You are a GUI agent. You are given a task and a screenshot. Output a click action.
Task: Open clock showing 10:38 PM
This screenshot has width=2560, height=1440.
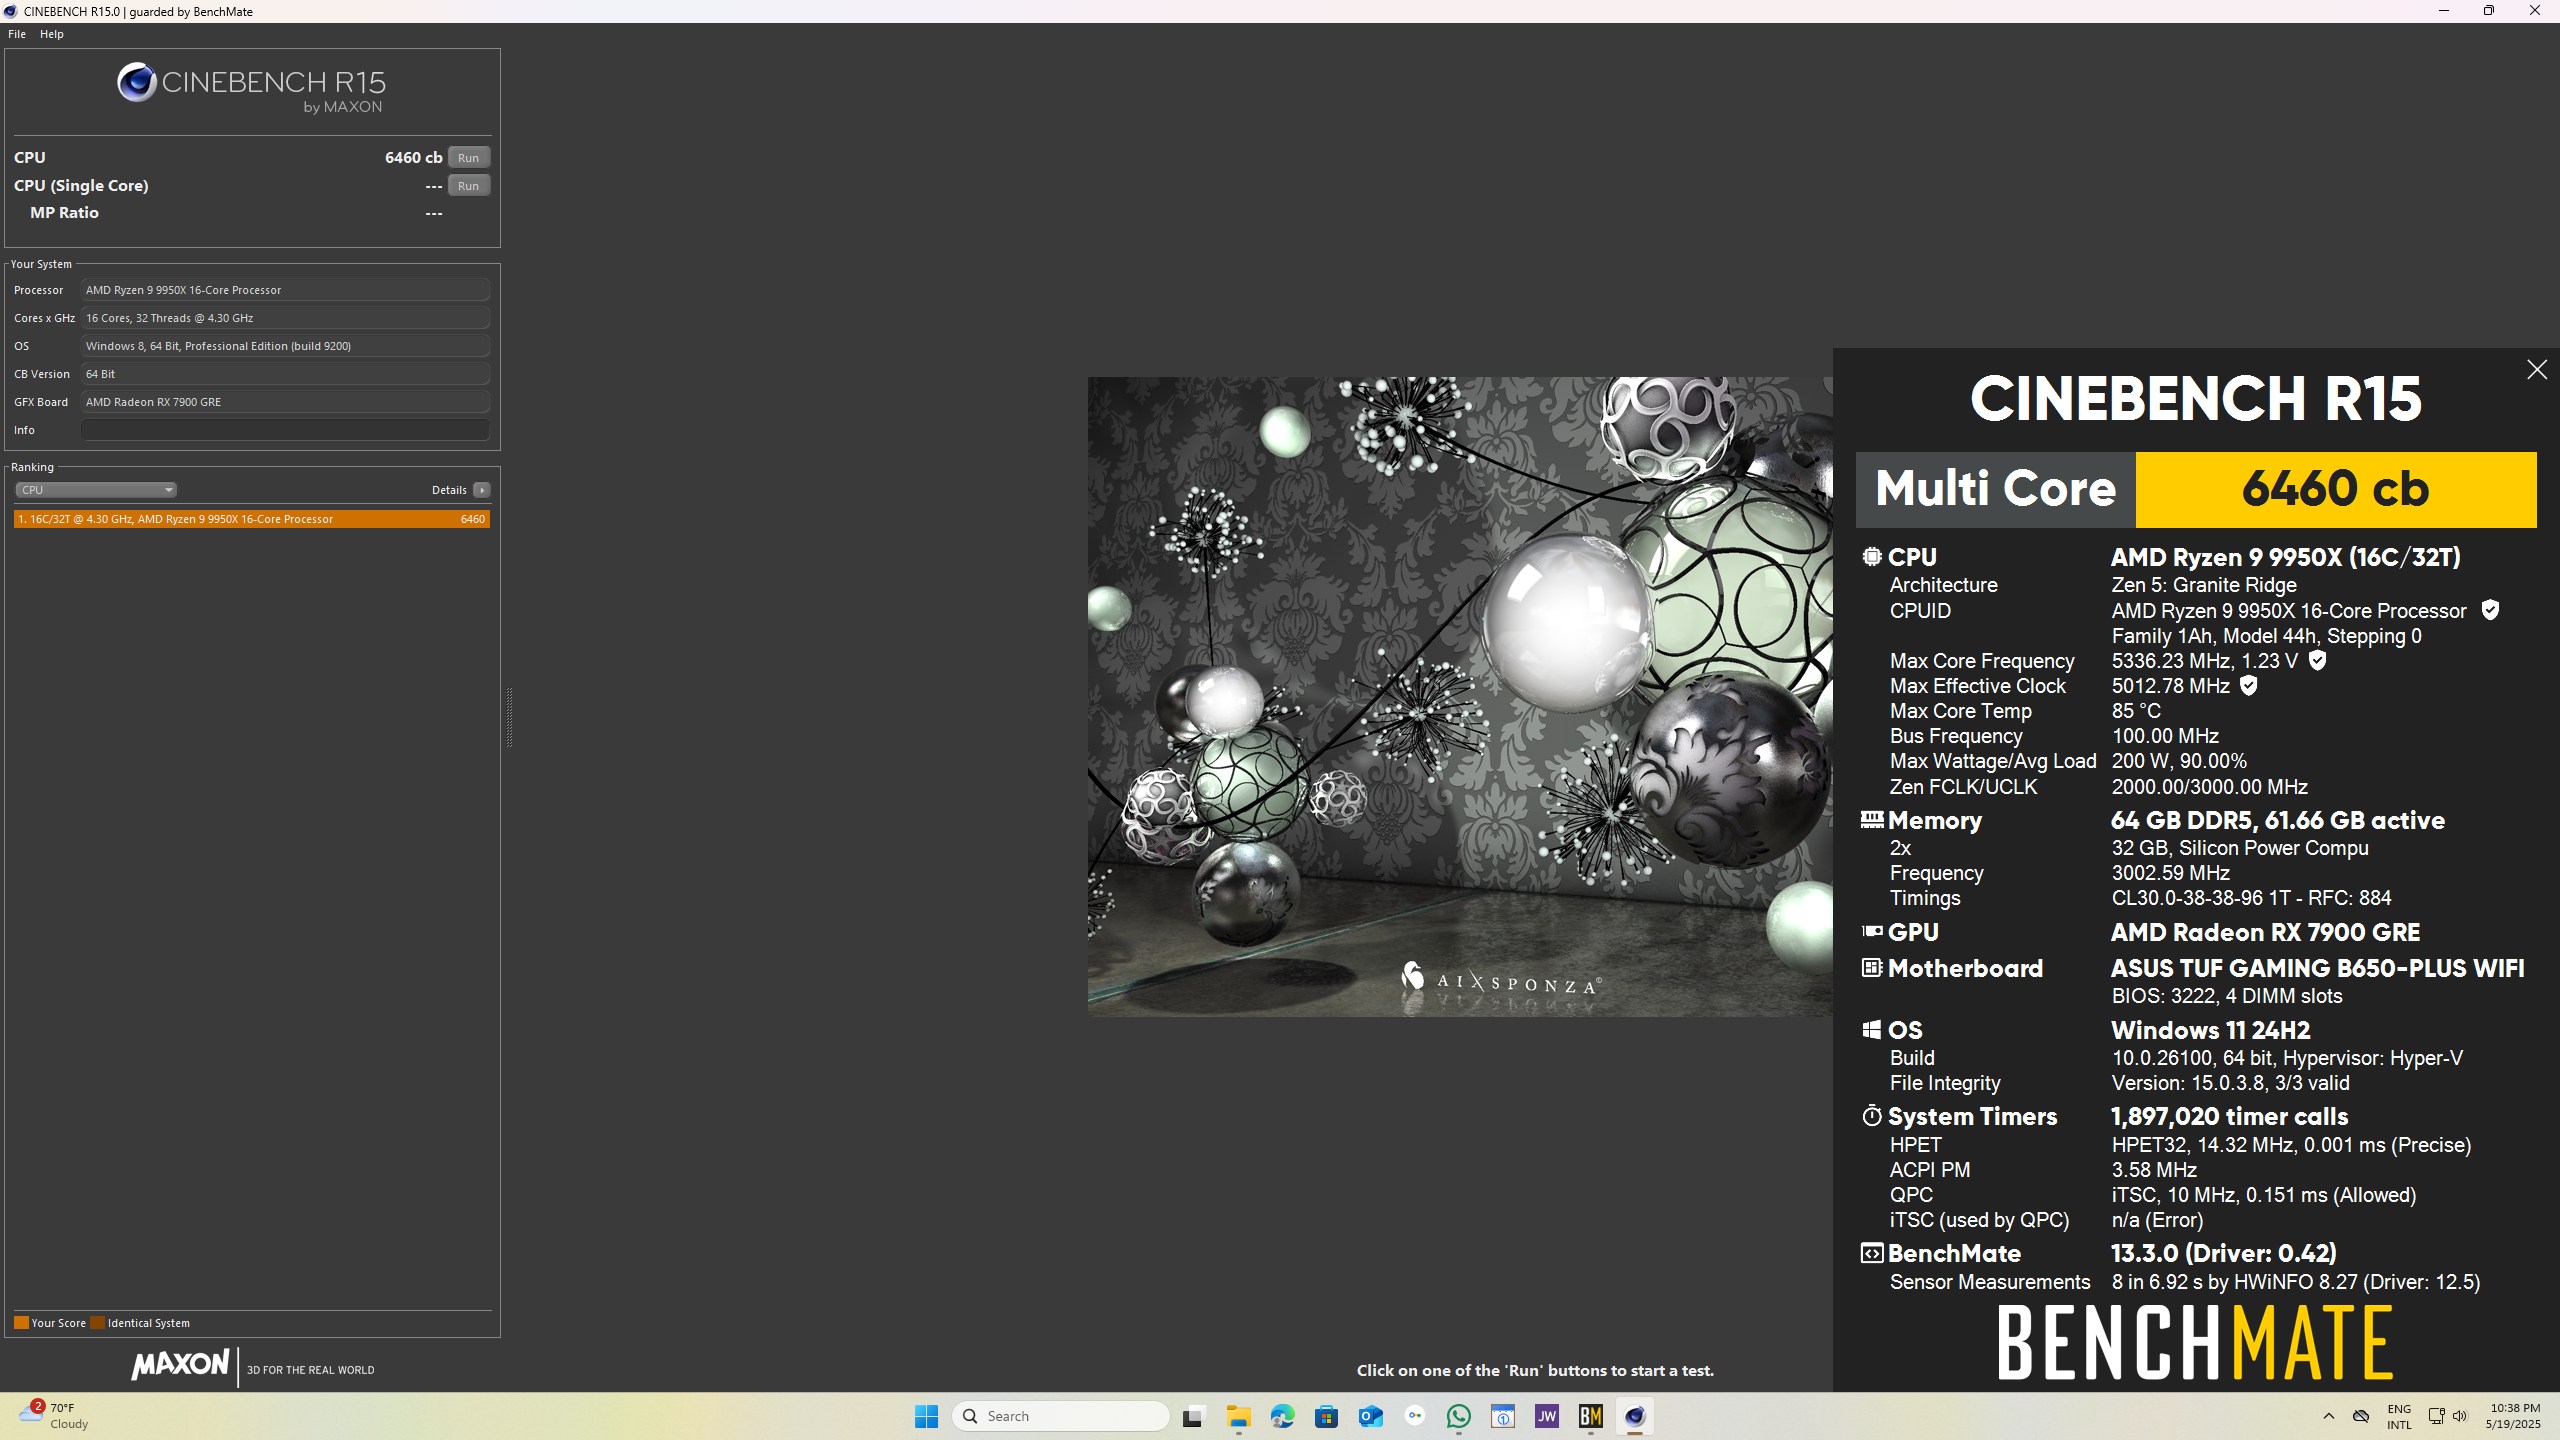click(2514, 1416)
